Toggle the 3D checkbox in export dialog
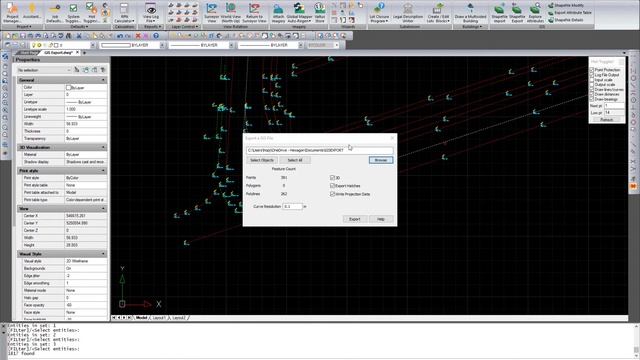 click(x=332, y=178)
